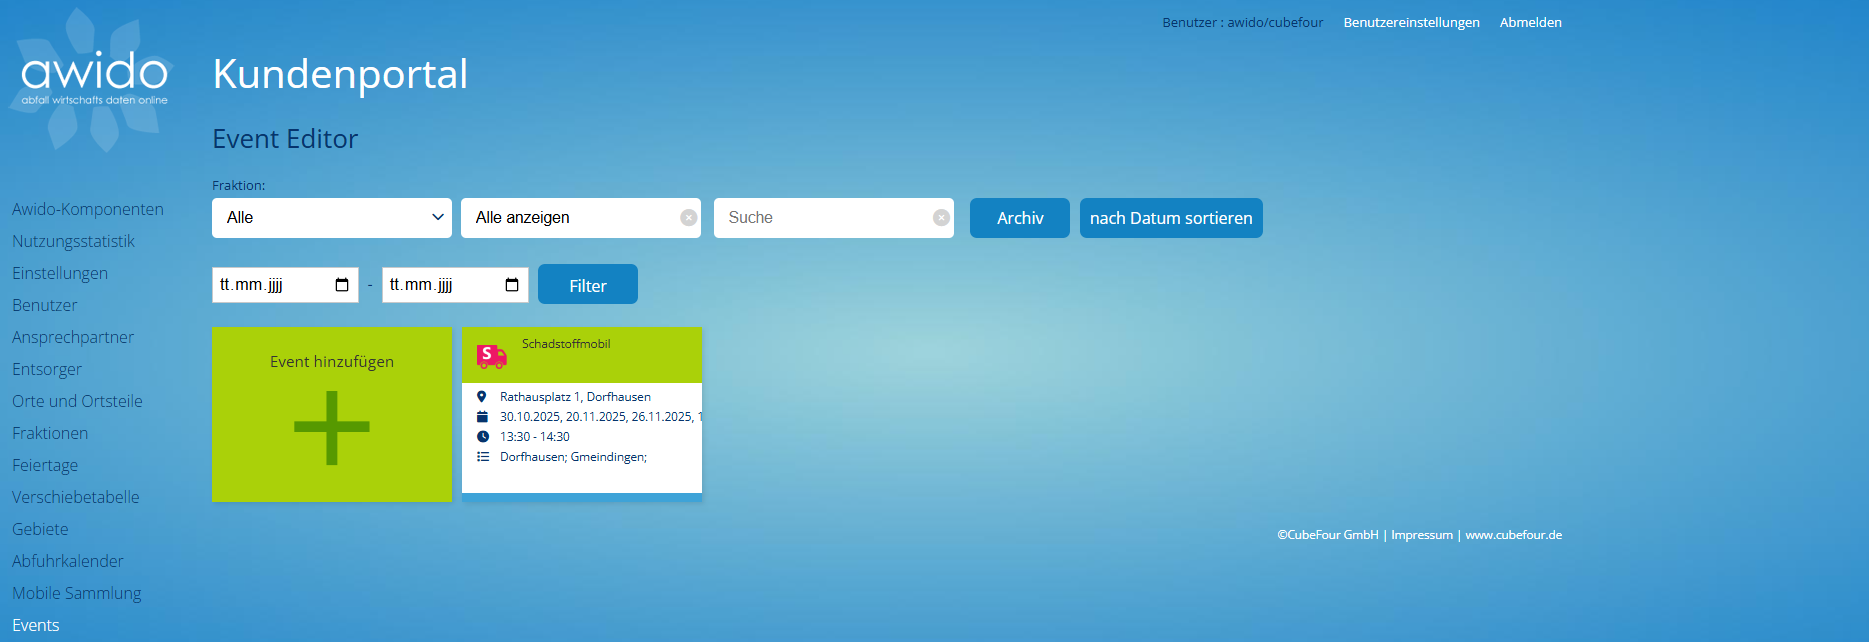Go to Orte und Ortsteile
The width and height of the screenshot is (1869, 642).
tap(77, 401)
